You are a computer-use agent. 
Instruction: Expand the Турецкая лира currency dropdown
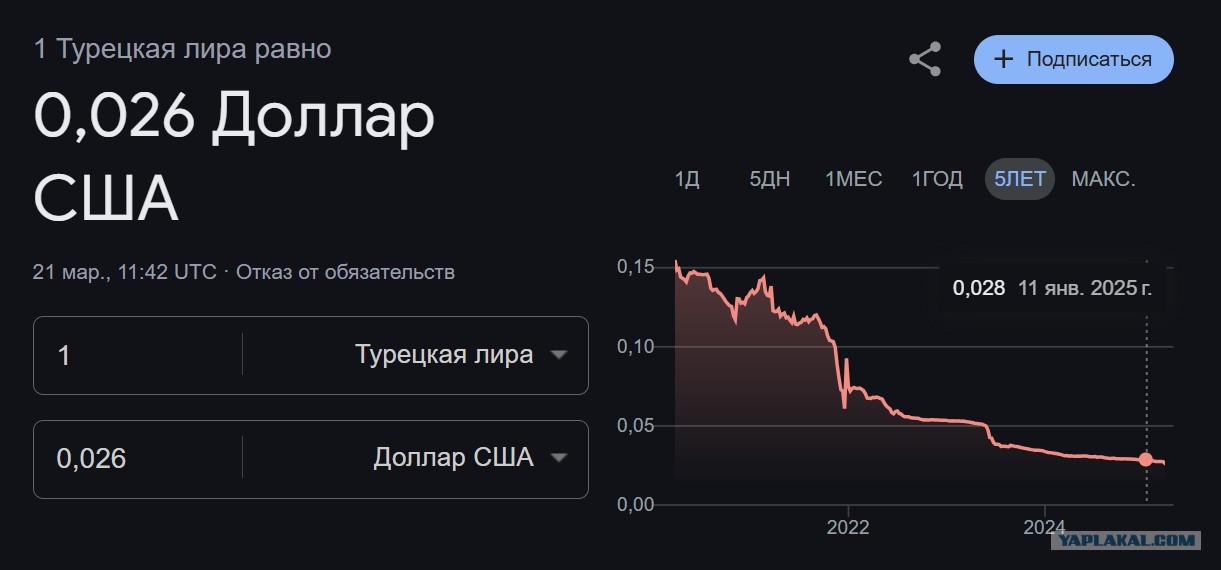(x=415, y=355)
